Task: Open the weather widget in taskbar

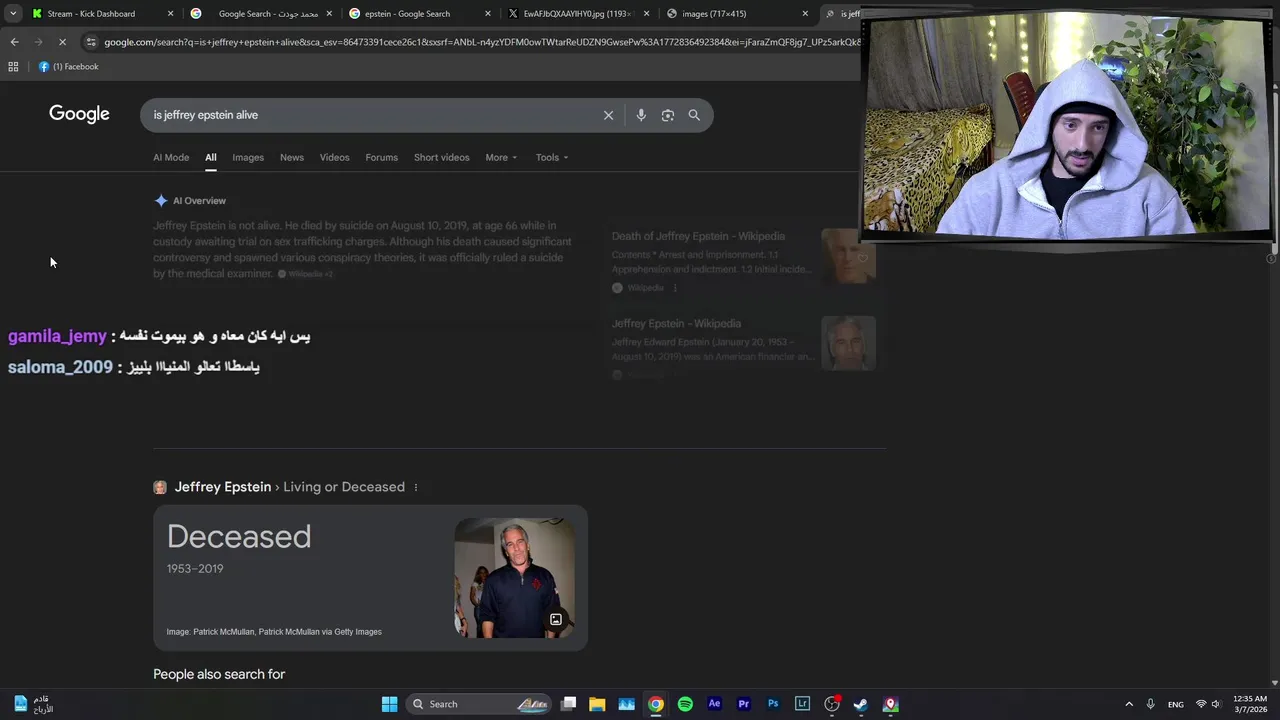Action: [x=32, y=704]
